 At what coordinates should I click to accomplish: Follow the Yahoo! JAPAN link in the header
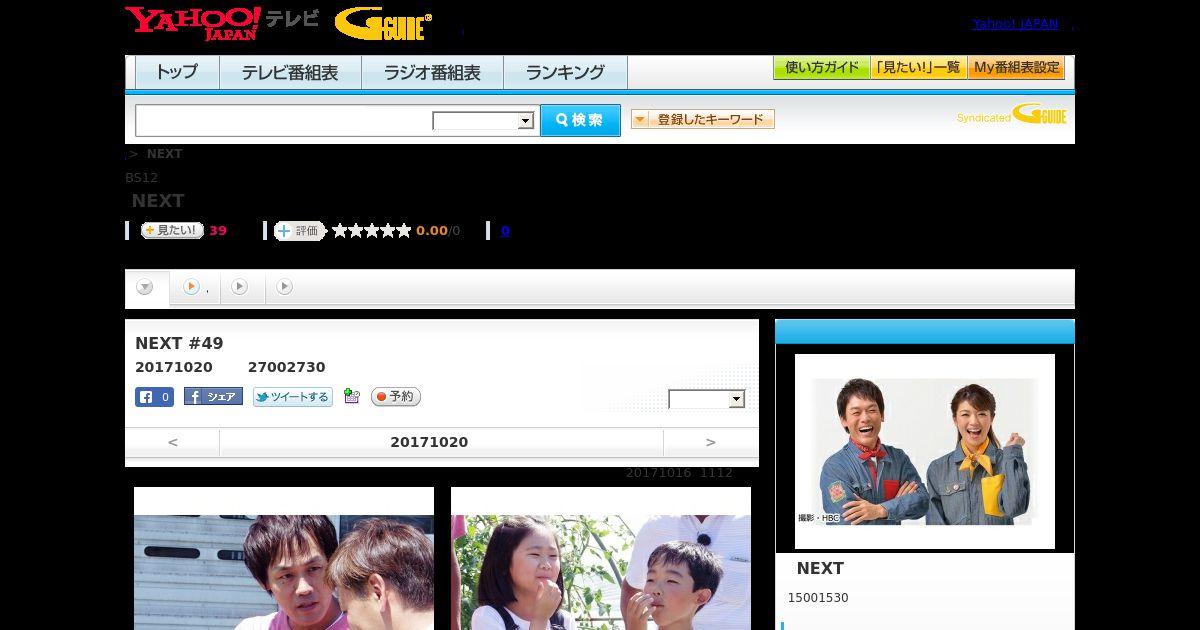1015,24
